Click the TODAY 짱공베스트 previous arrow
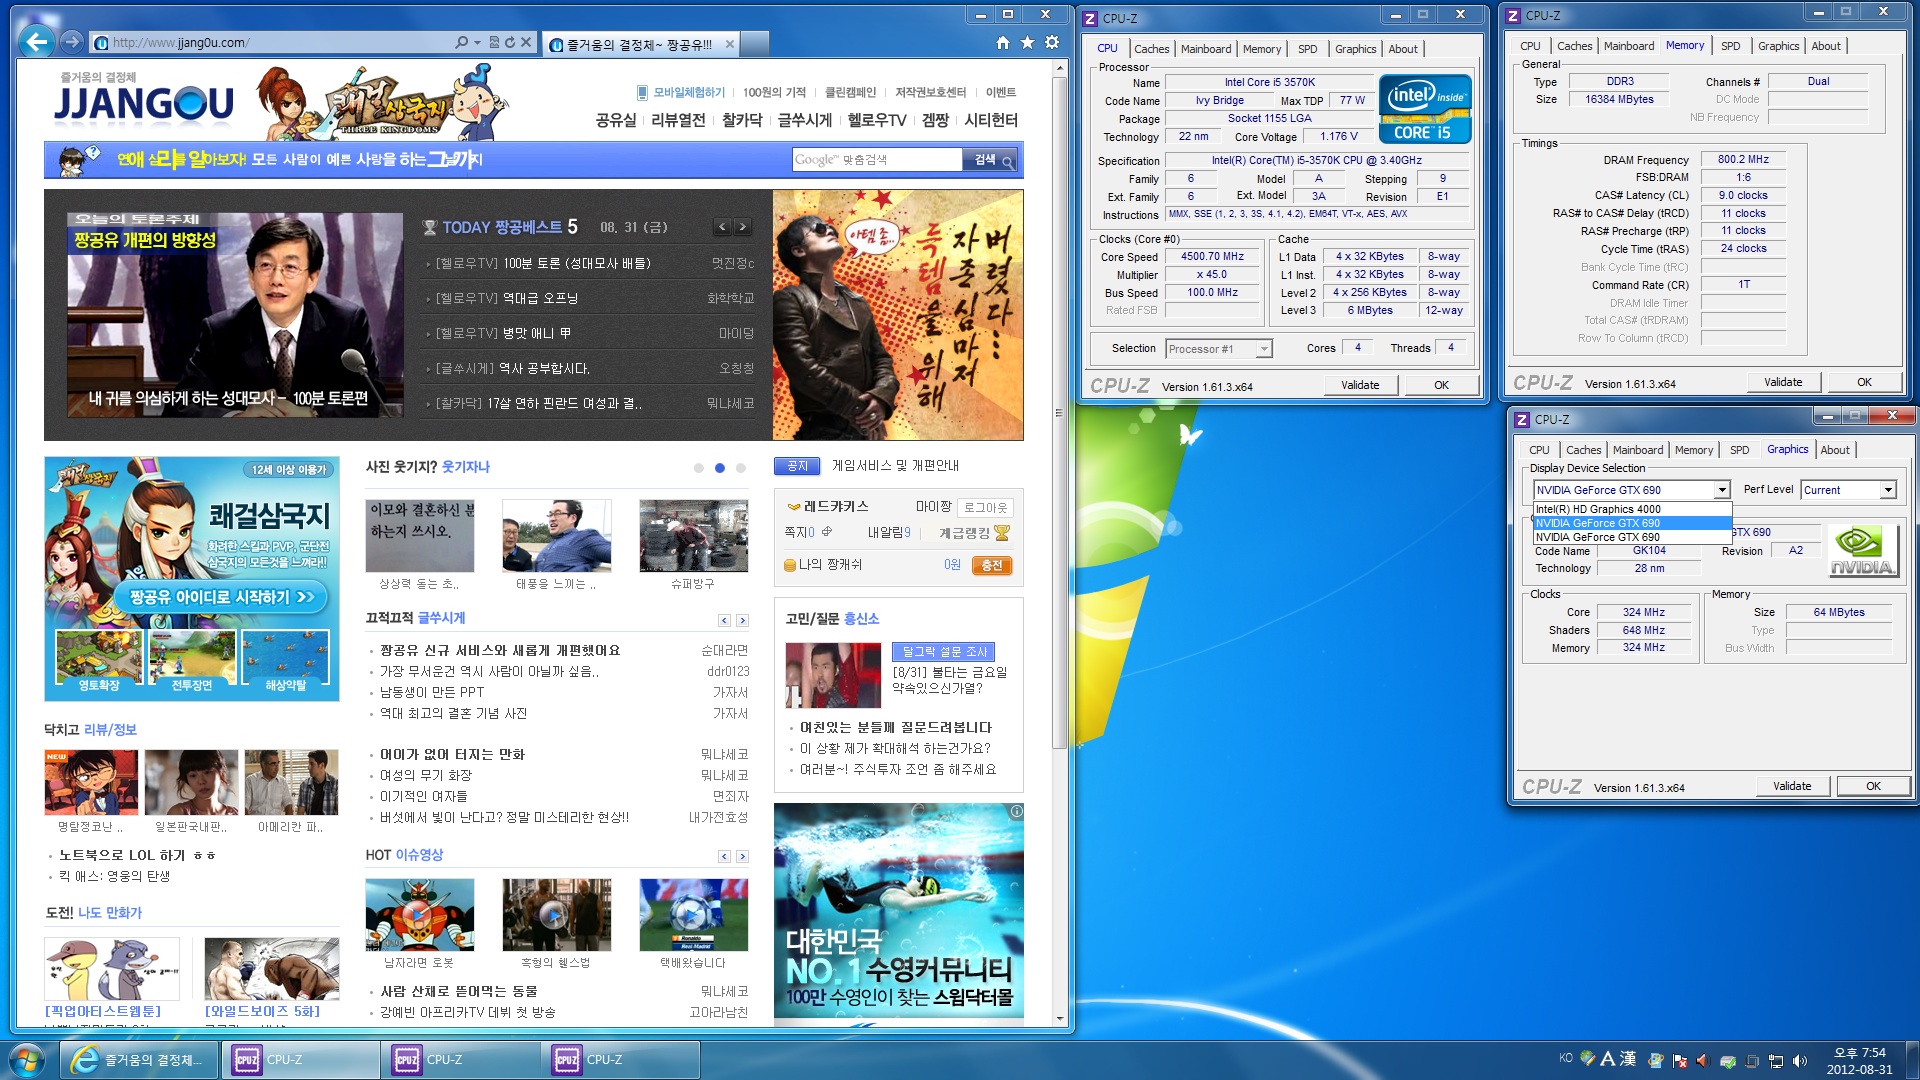Screen dimensions: 1920x1080 [722, 227]
